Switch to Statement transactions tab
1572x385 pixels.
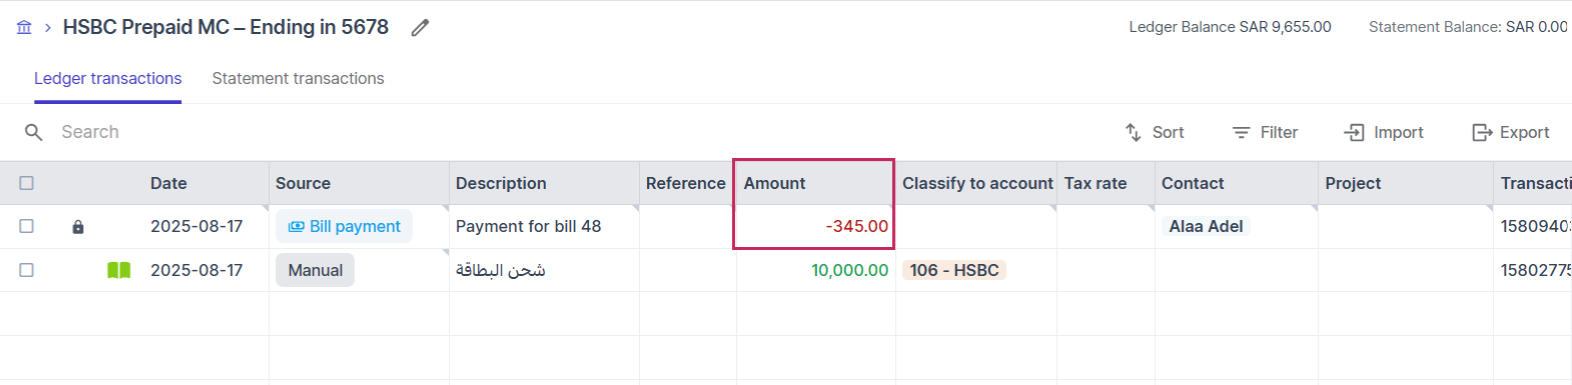click(298, 78)
